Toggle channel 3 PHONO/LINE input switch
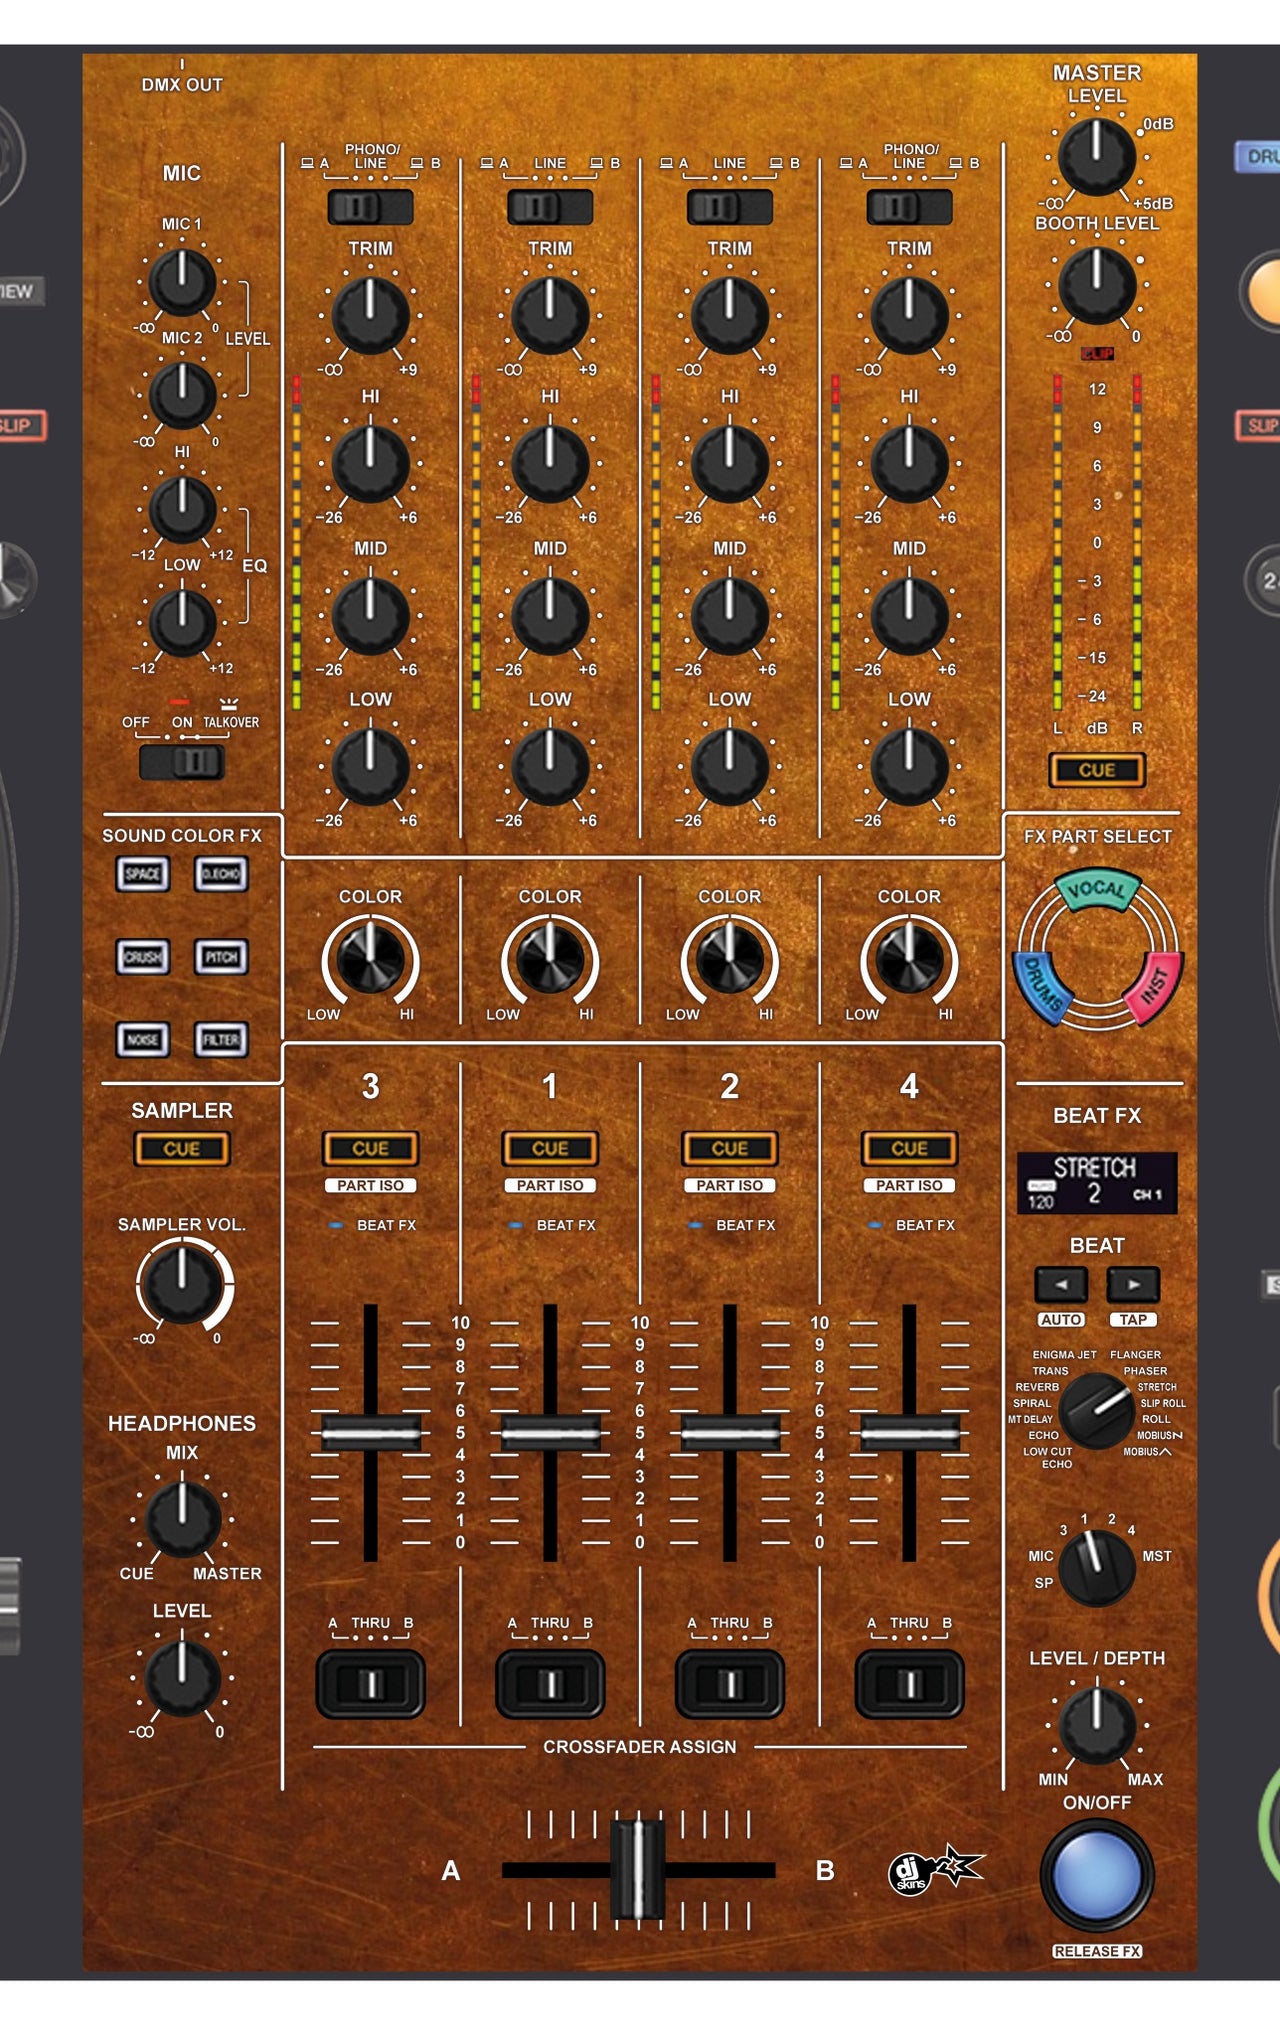Image resolution: width=1280 pixels, height=2035 pixels. click(x=370, y=207)
